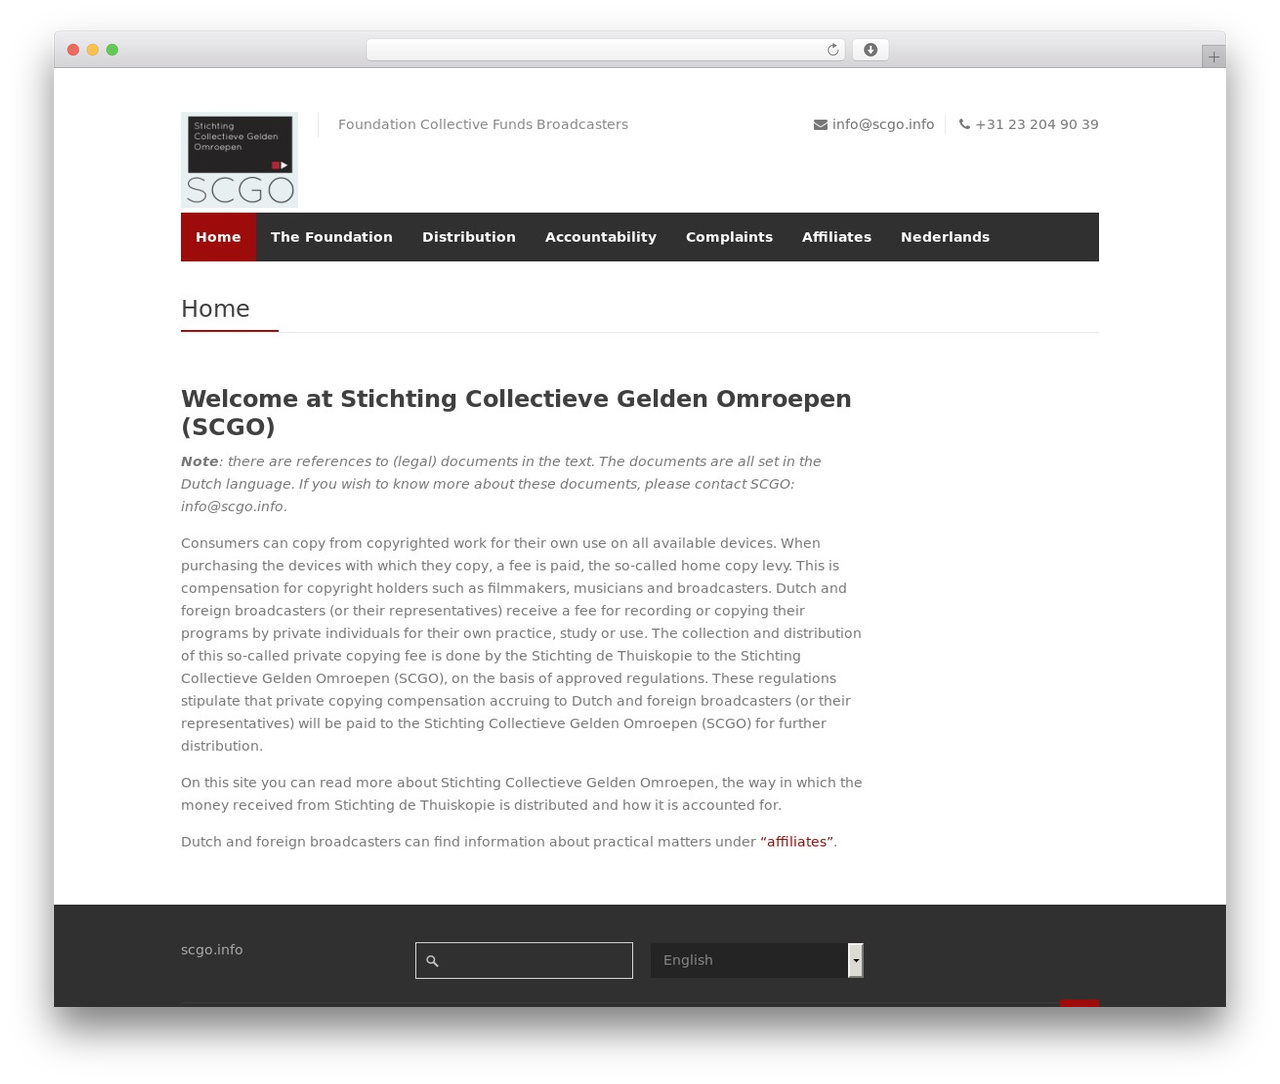
Task: Add a new browser tab
Action: [x=1213, y=57]
